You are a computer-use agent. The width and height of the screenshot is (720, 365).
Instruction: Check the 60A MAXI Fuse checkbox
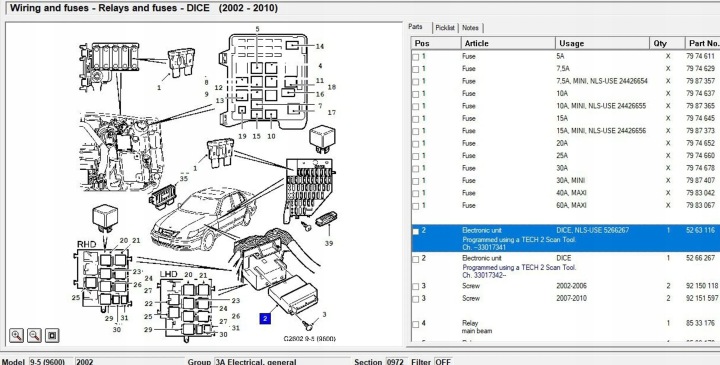[x=416, y=206]
